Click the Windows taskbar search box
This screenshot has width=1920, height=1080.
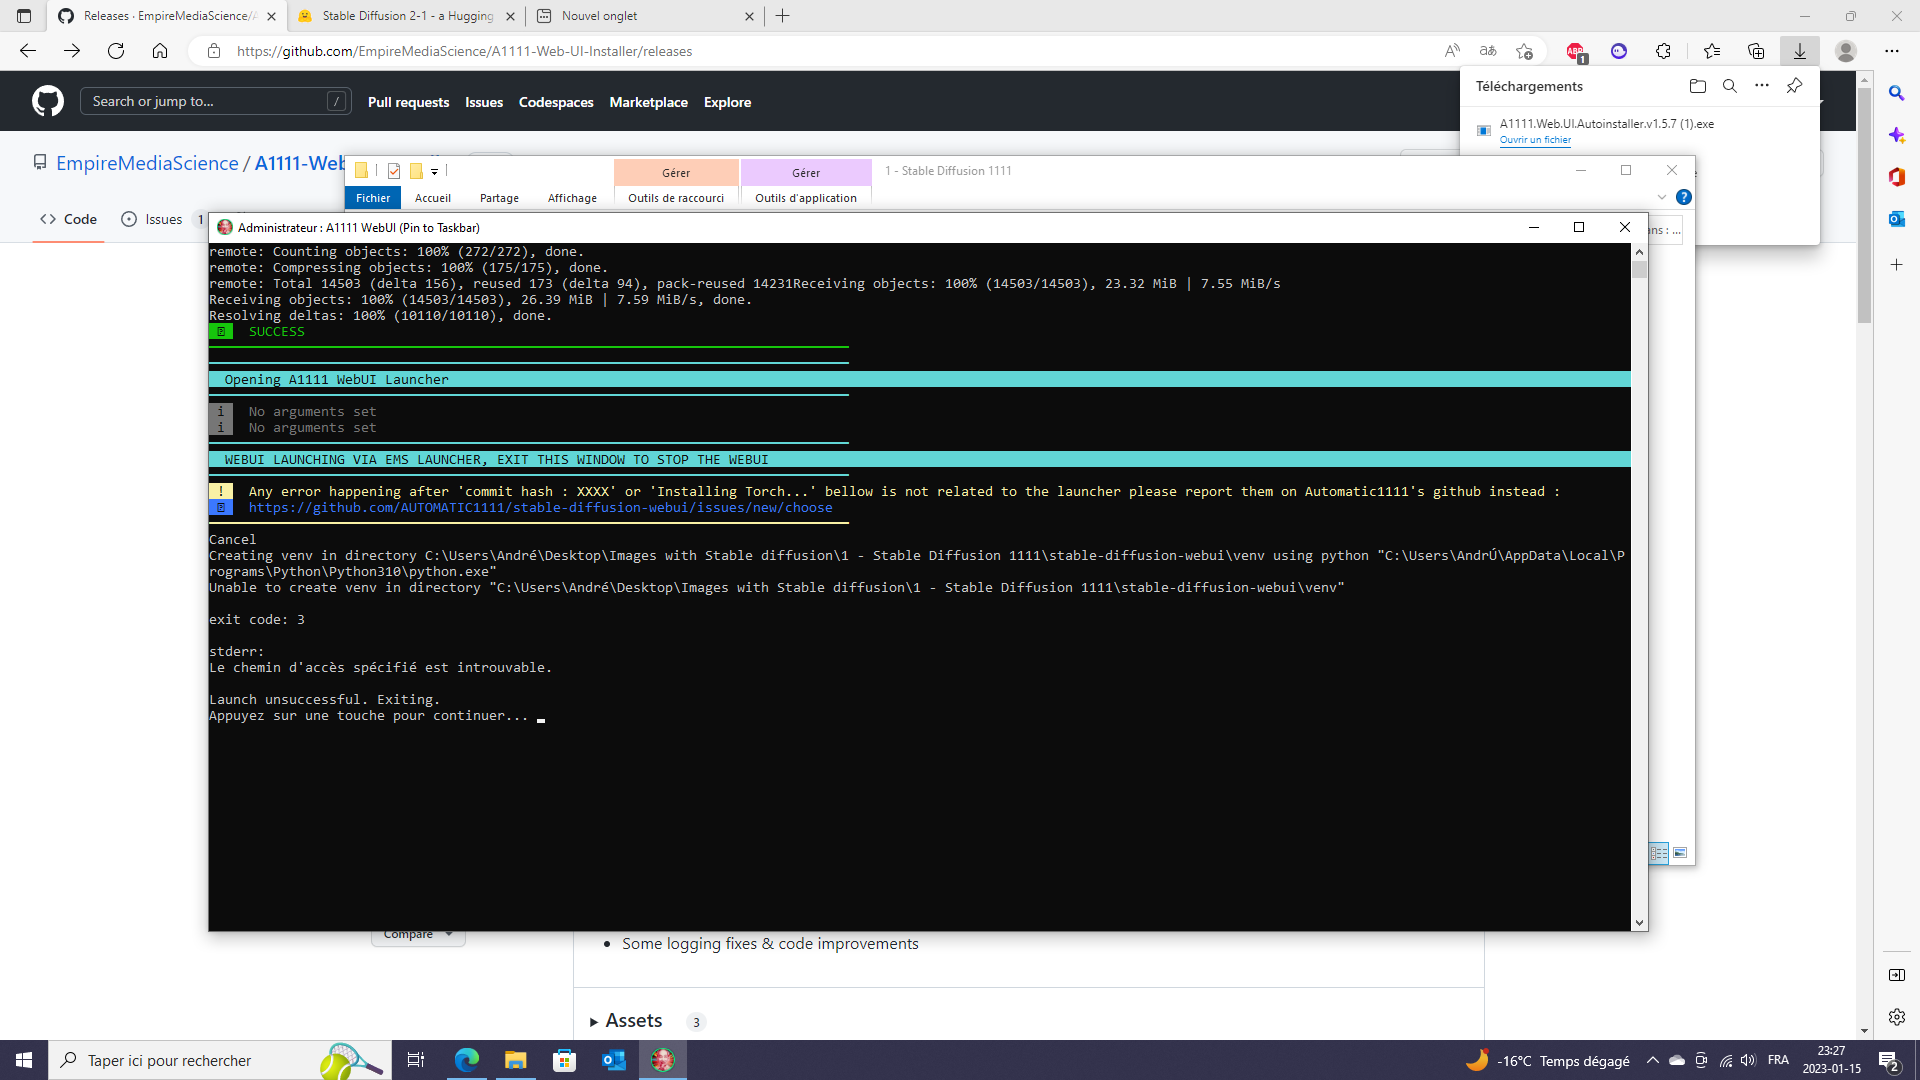point(219,1060)
